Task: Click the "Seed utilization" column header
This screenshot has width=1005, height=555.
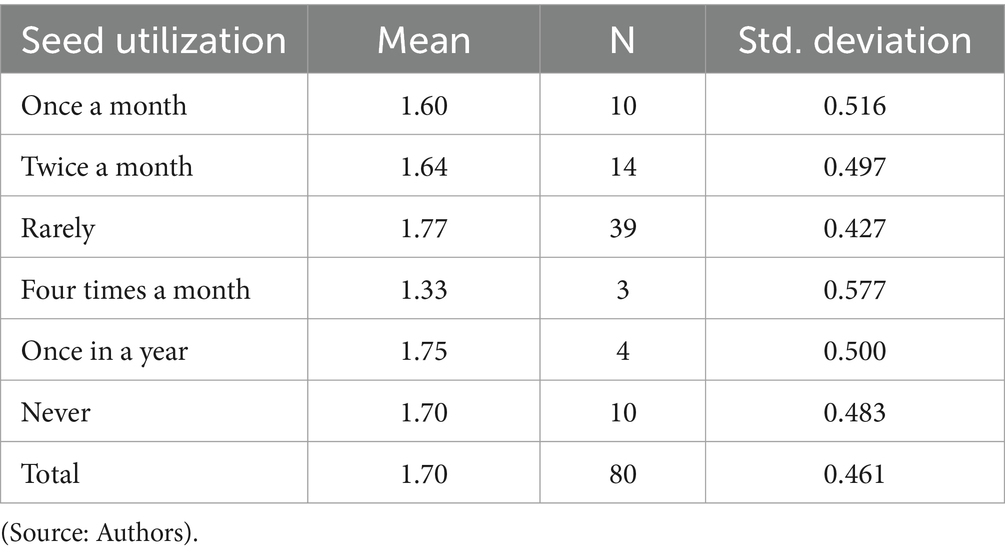Action: click(x=154, y=40)
